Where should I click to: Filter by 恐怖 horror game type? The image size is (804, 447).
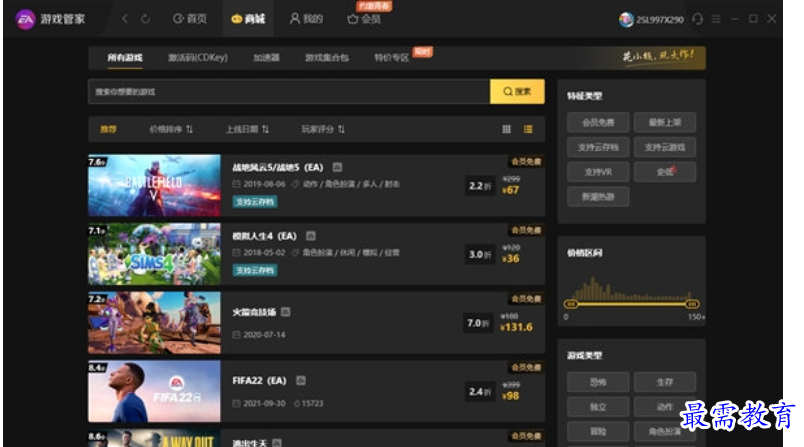pyautogui.click(x=598, y=382)
